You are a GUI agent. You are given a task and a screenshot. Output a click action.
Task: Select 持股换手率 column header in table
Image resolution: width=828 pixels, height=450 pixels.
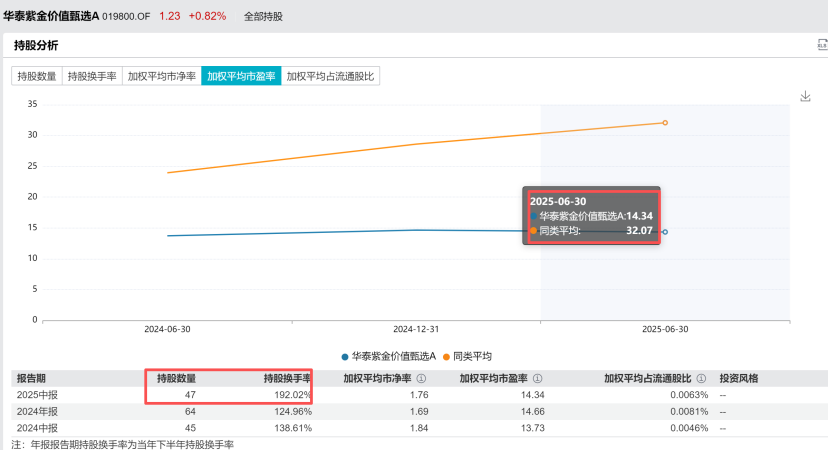click(x=287, y=378)
